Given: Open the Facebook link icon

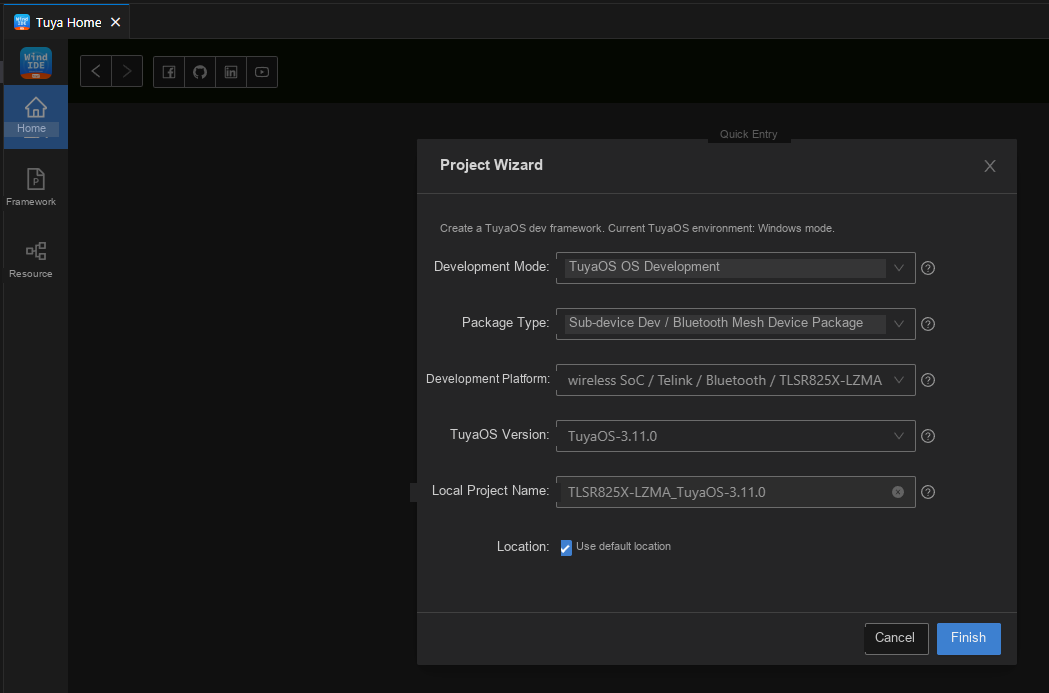Looking at the screenshot, I should [169, 72].
